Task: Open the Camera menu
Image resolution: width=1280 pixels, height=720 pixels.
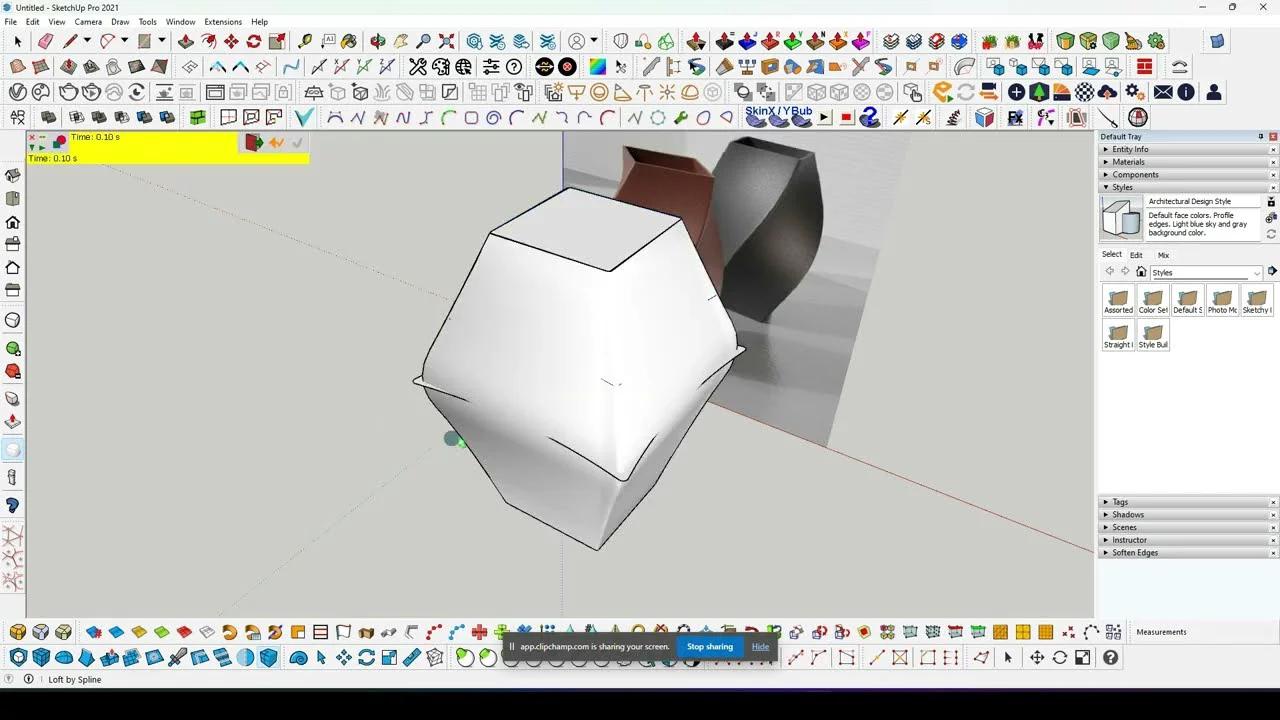Action: click(88, 21)
